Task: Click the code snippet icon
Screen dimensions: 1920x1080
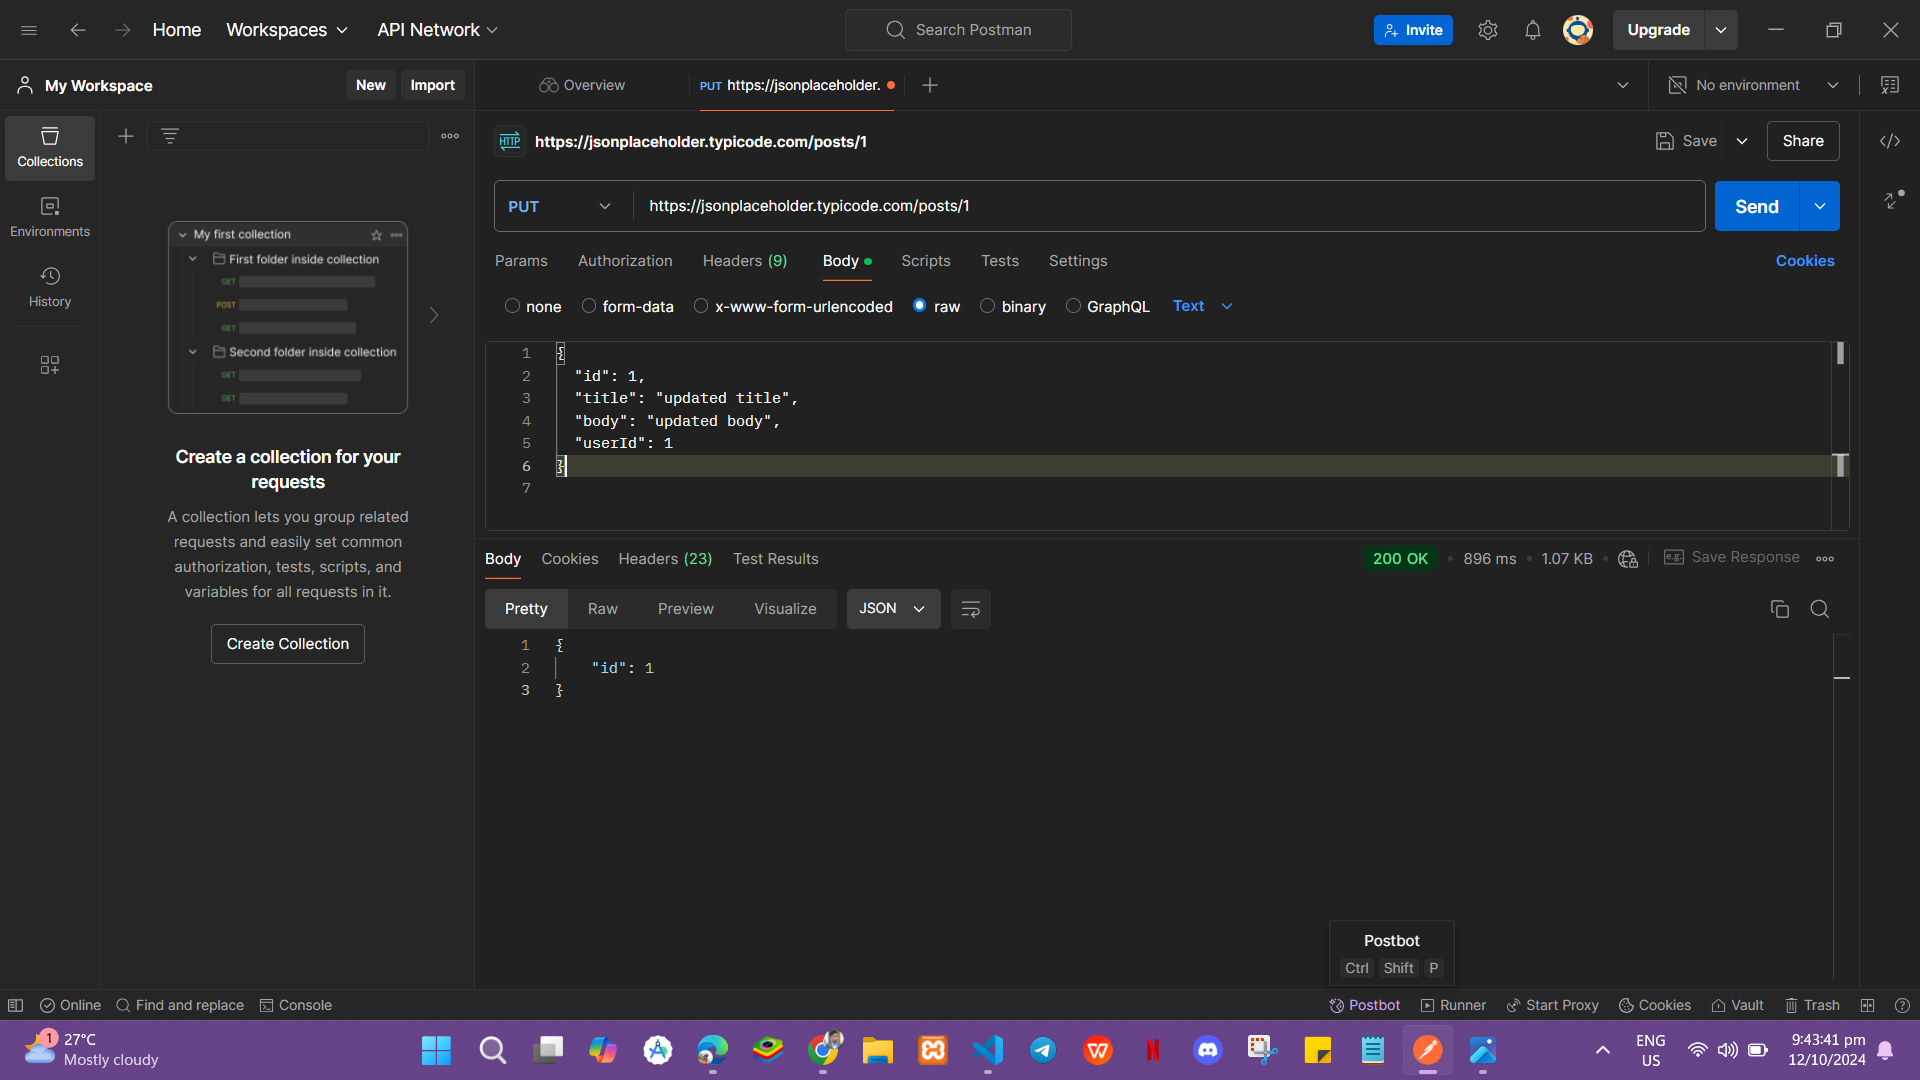Action: [1889, 141]
